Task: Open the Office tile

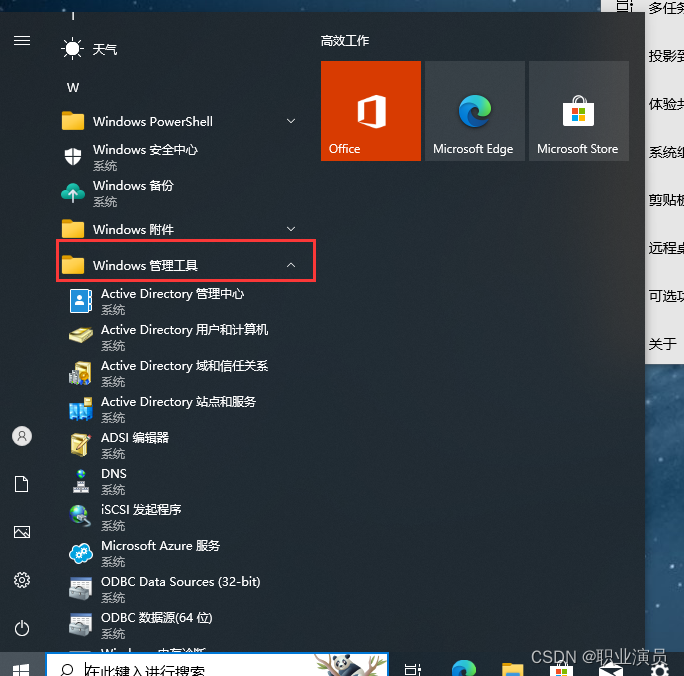Action: (371, 111)
